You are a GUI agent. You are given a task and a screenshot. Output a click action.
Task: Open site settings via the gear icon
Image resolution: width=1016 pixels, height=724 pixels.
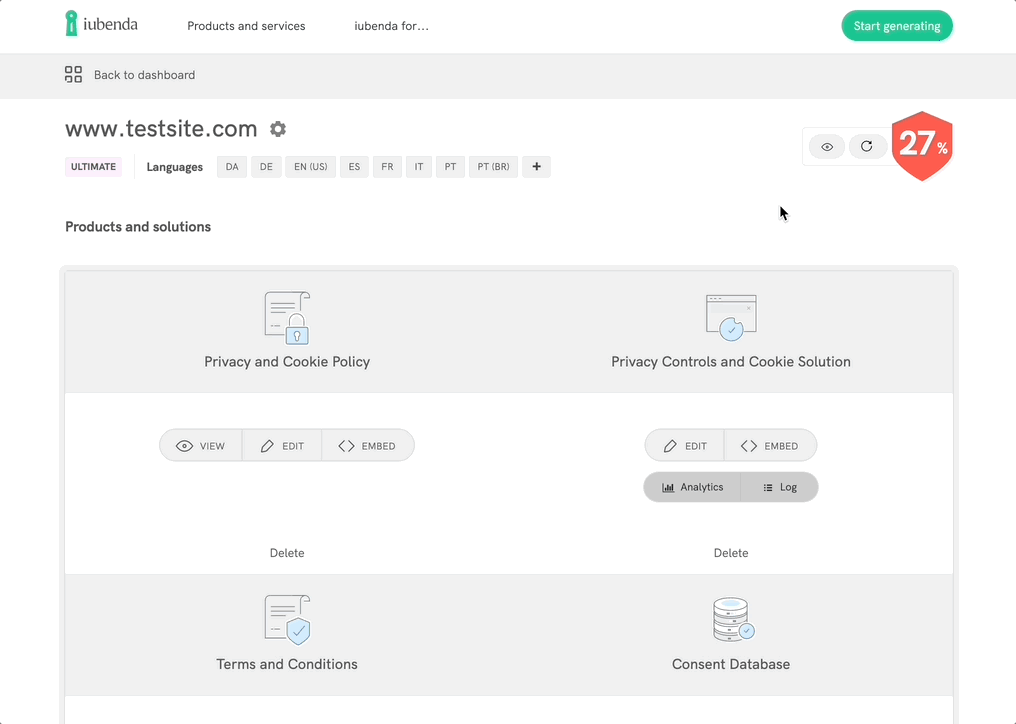[x=278, y=129]
